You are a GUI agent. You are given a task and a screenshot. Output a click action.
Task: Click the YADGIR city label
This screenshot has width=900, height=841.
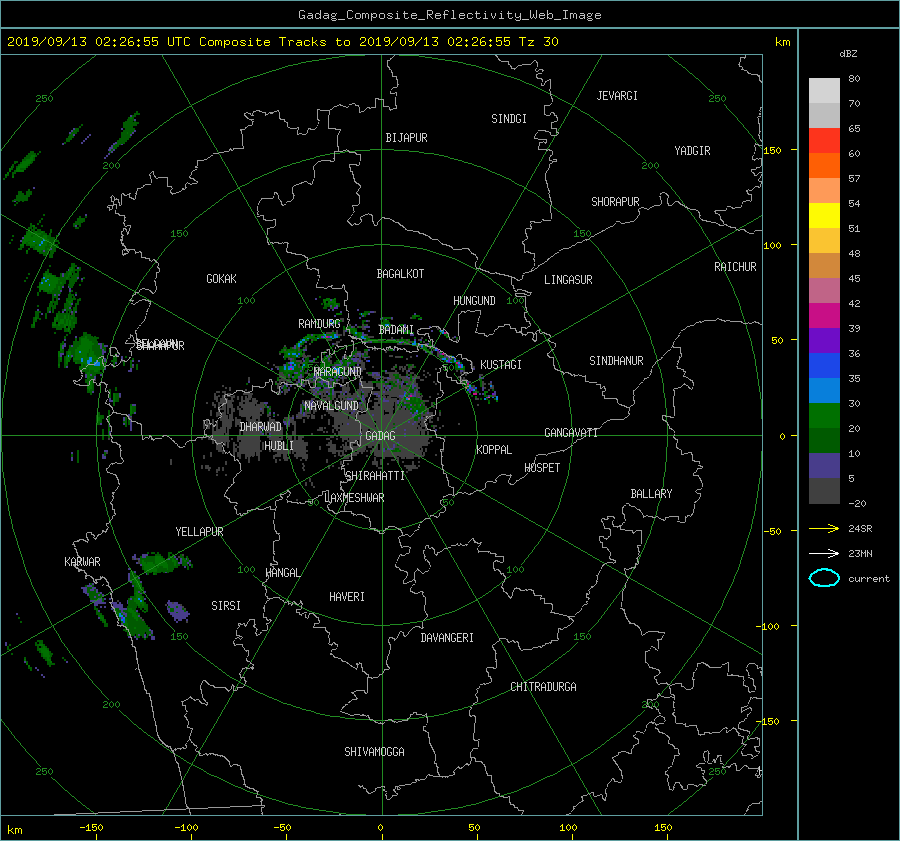[692, 151]
